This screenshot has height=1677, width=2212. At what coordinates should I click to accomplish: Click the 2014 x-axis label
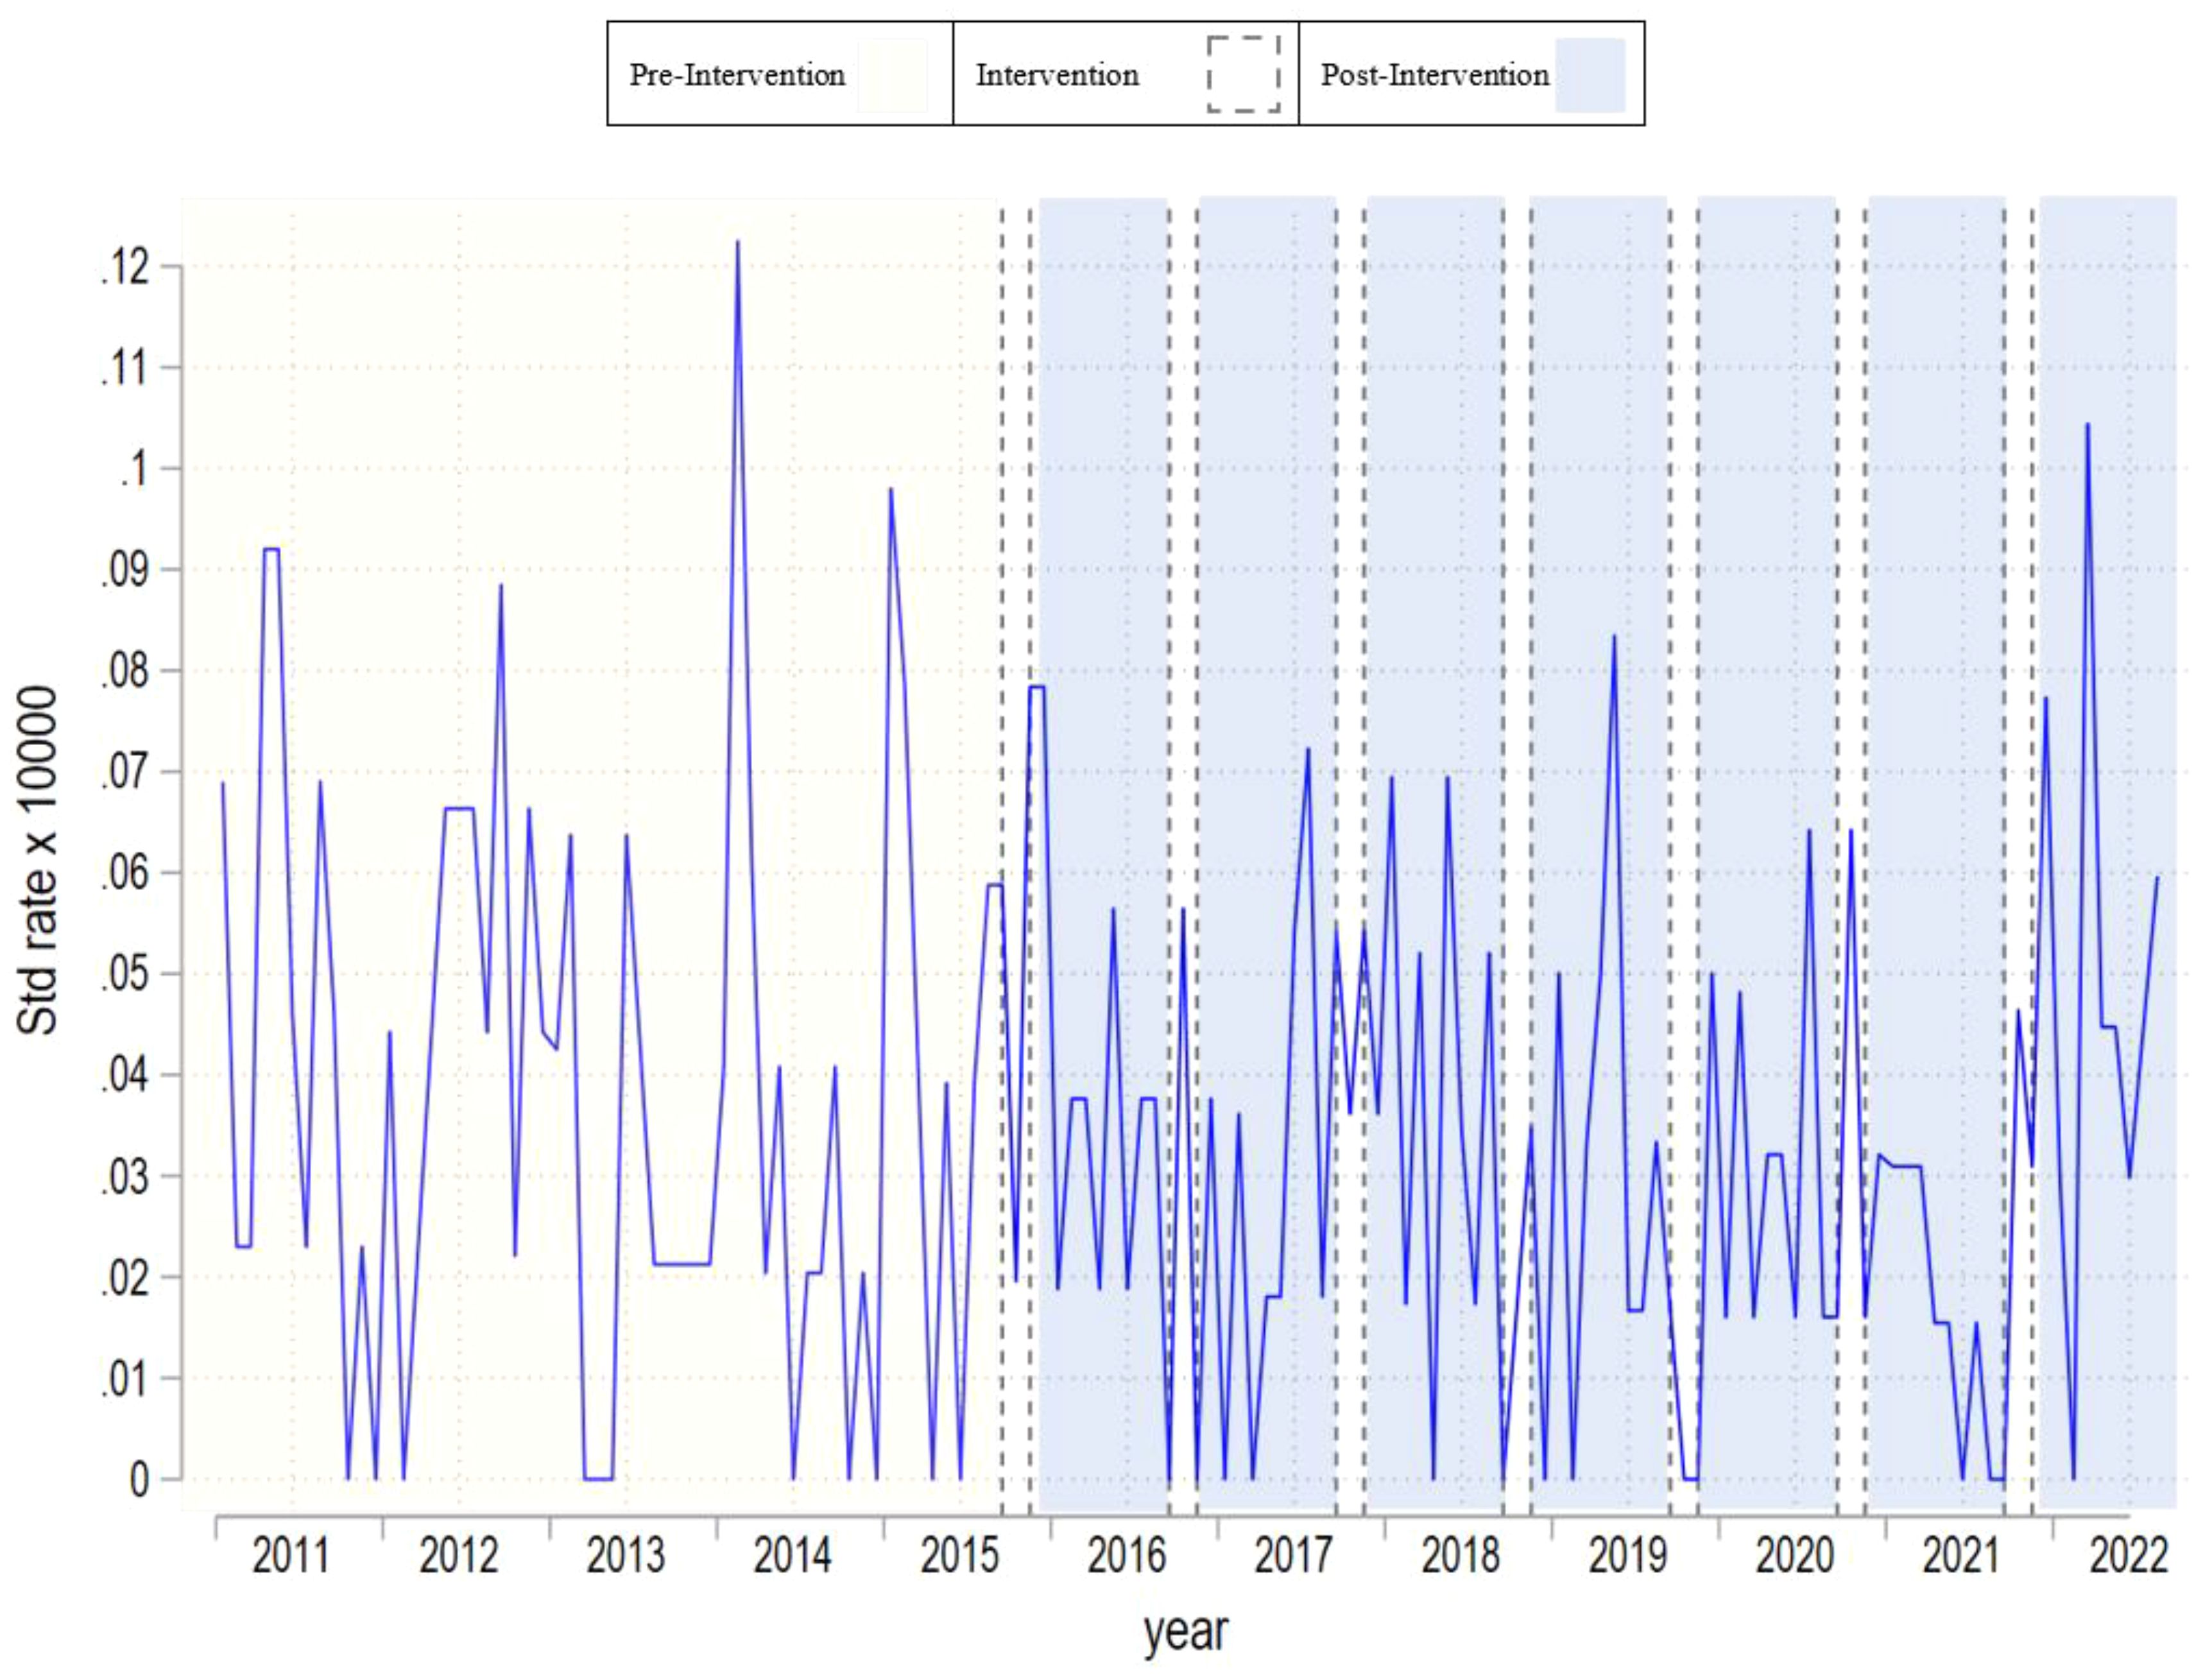click(x=792, y=1555)
